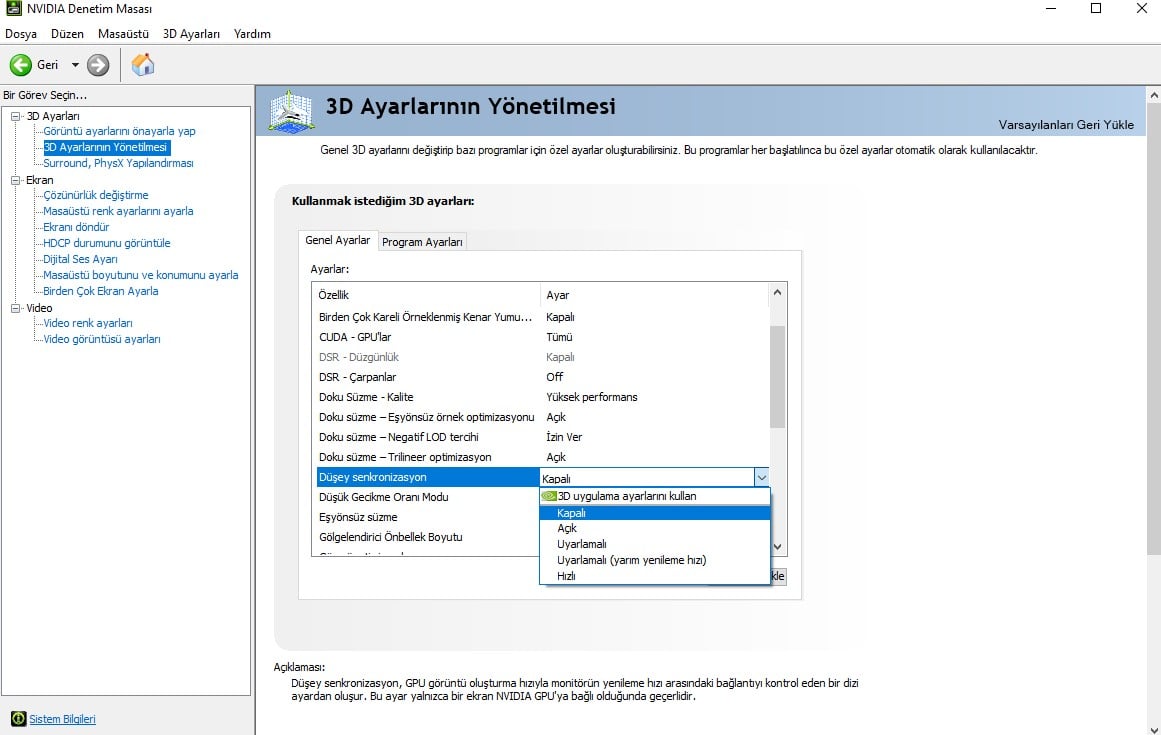Screen dimensions: 1161x735
Task: Open the Masaüstü menu
Action: (x=123, y=34)
